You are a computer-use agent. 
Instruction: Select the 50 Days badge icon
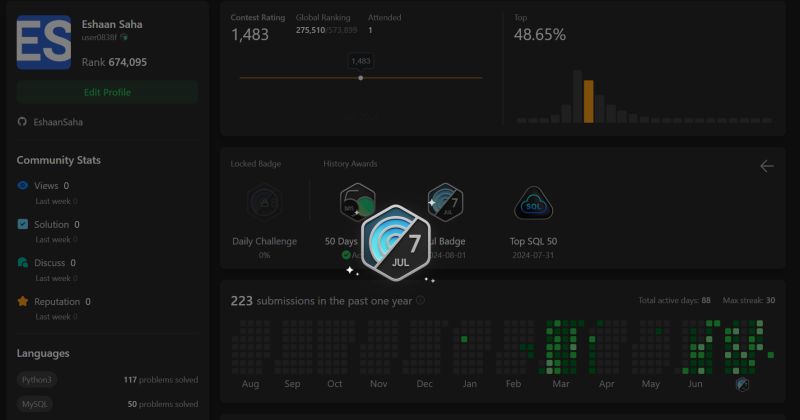(357, 201)
